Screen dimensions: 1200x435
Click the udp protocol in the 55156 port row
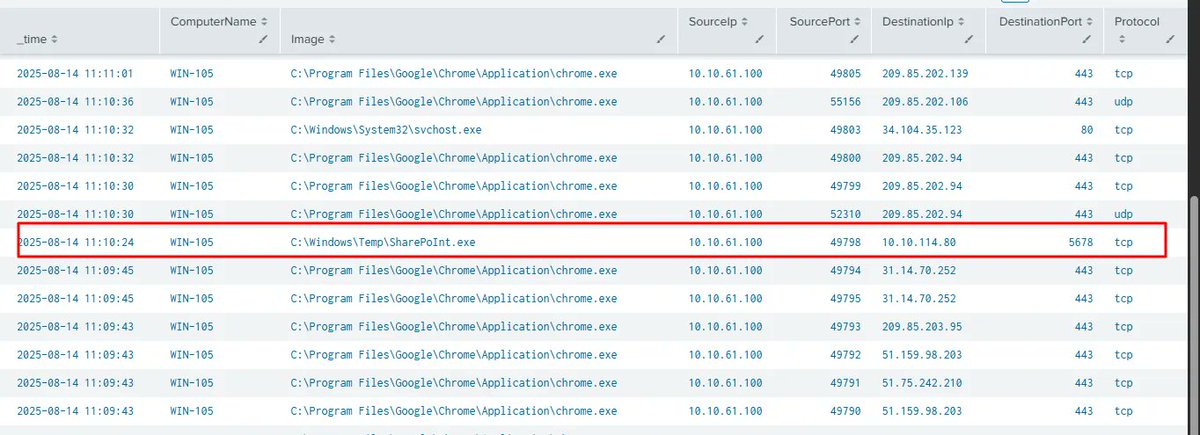[x=1125, y=102]
